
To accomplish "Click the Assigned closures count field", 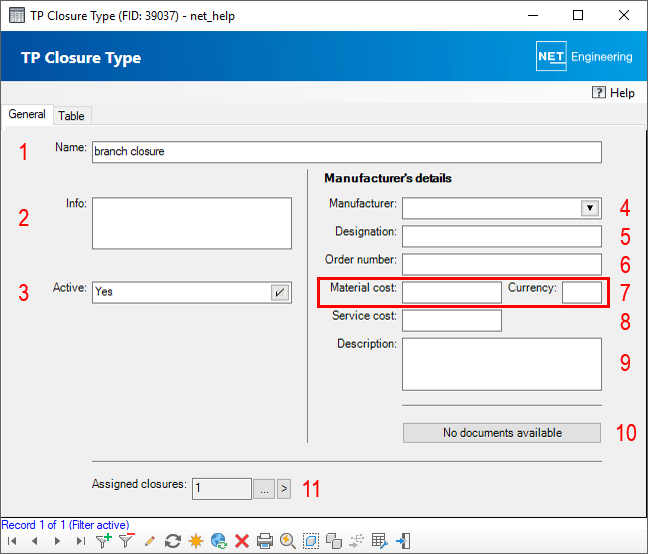I will (x=222, y=489).
